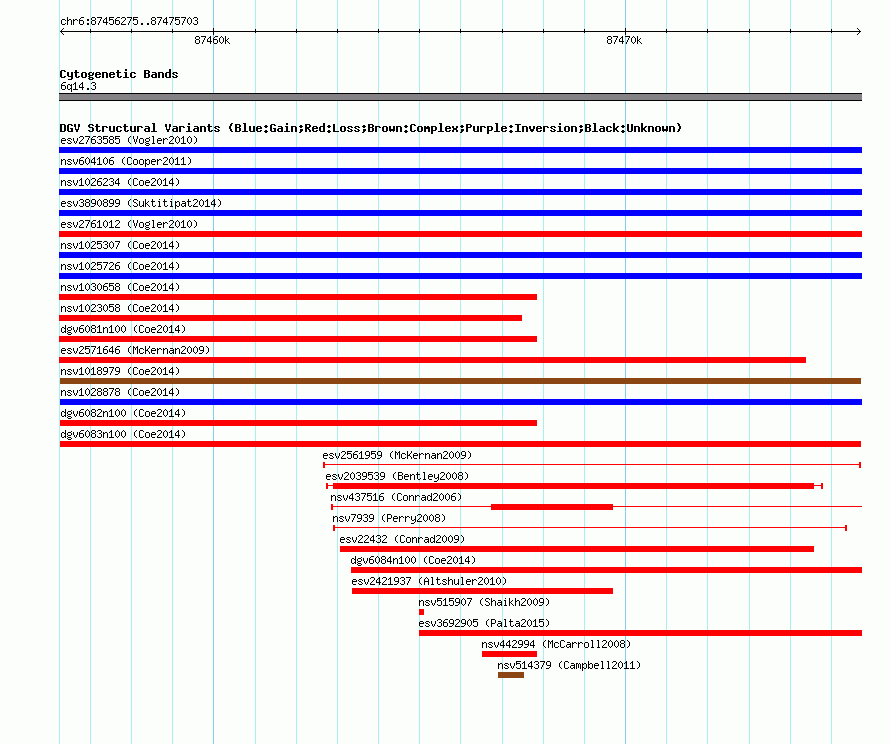Click the esv2571646 (McKernan2009) label

(135, 350)
